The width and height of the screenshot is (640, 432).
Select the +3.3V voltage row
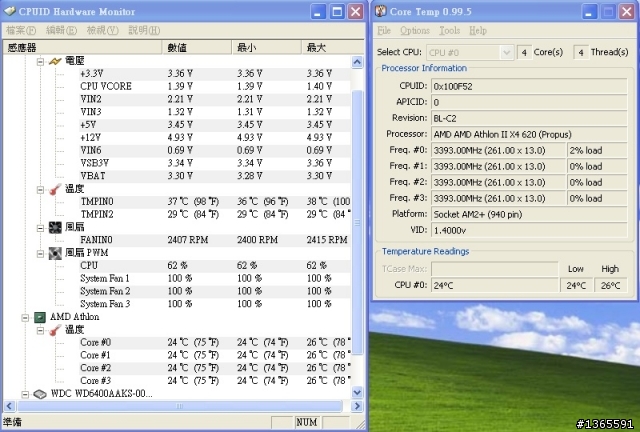tap(215, 74)
